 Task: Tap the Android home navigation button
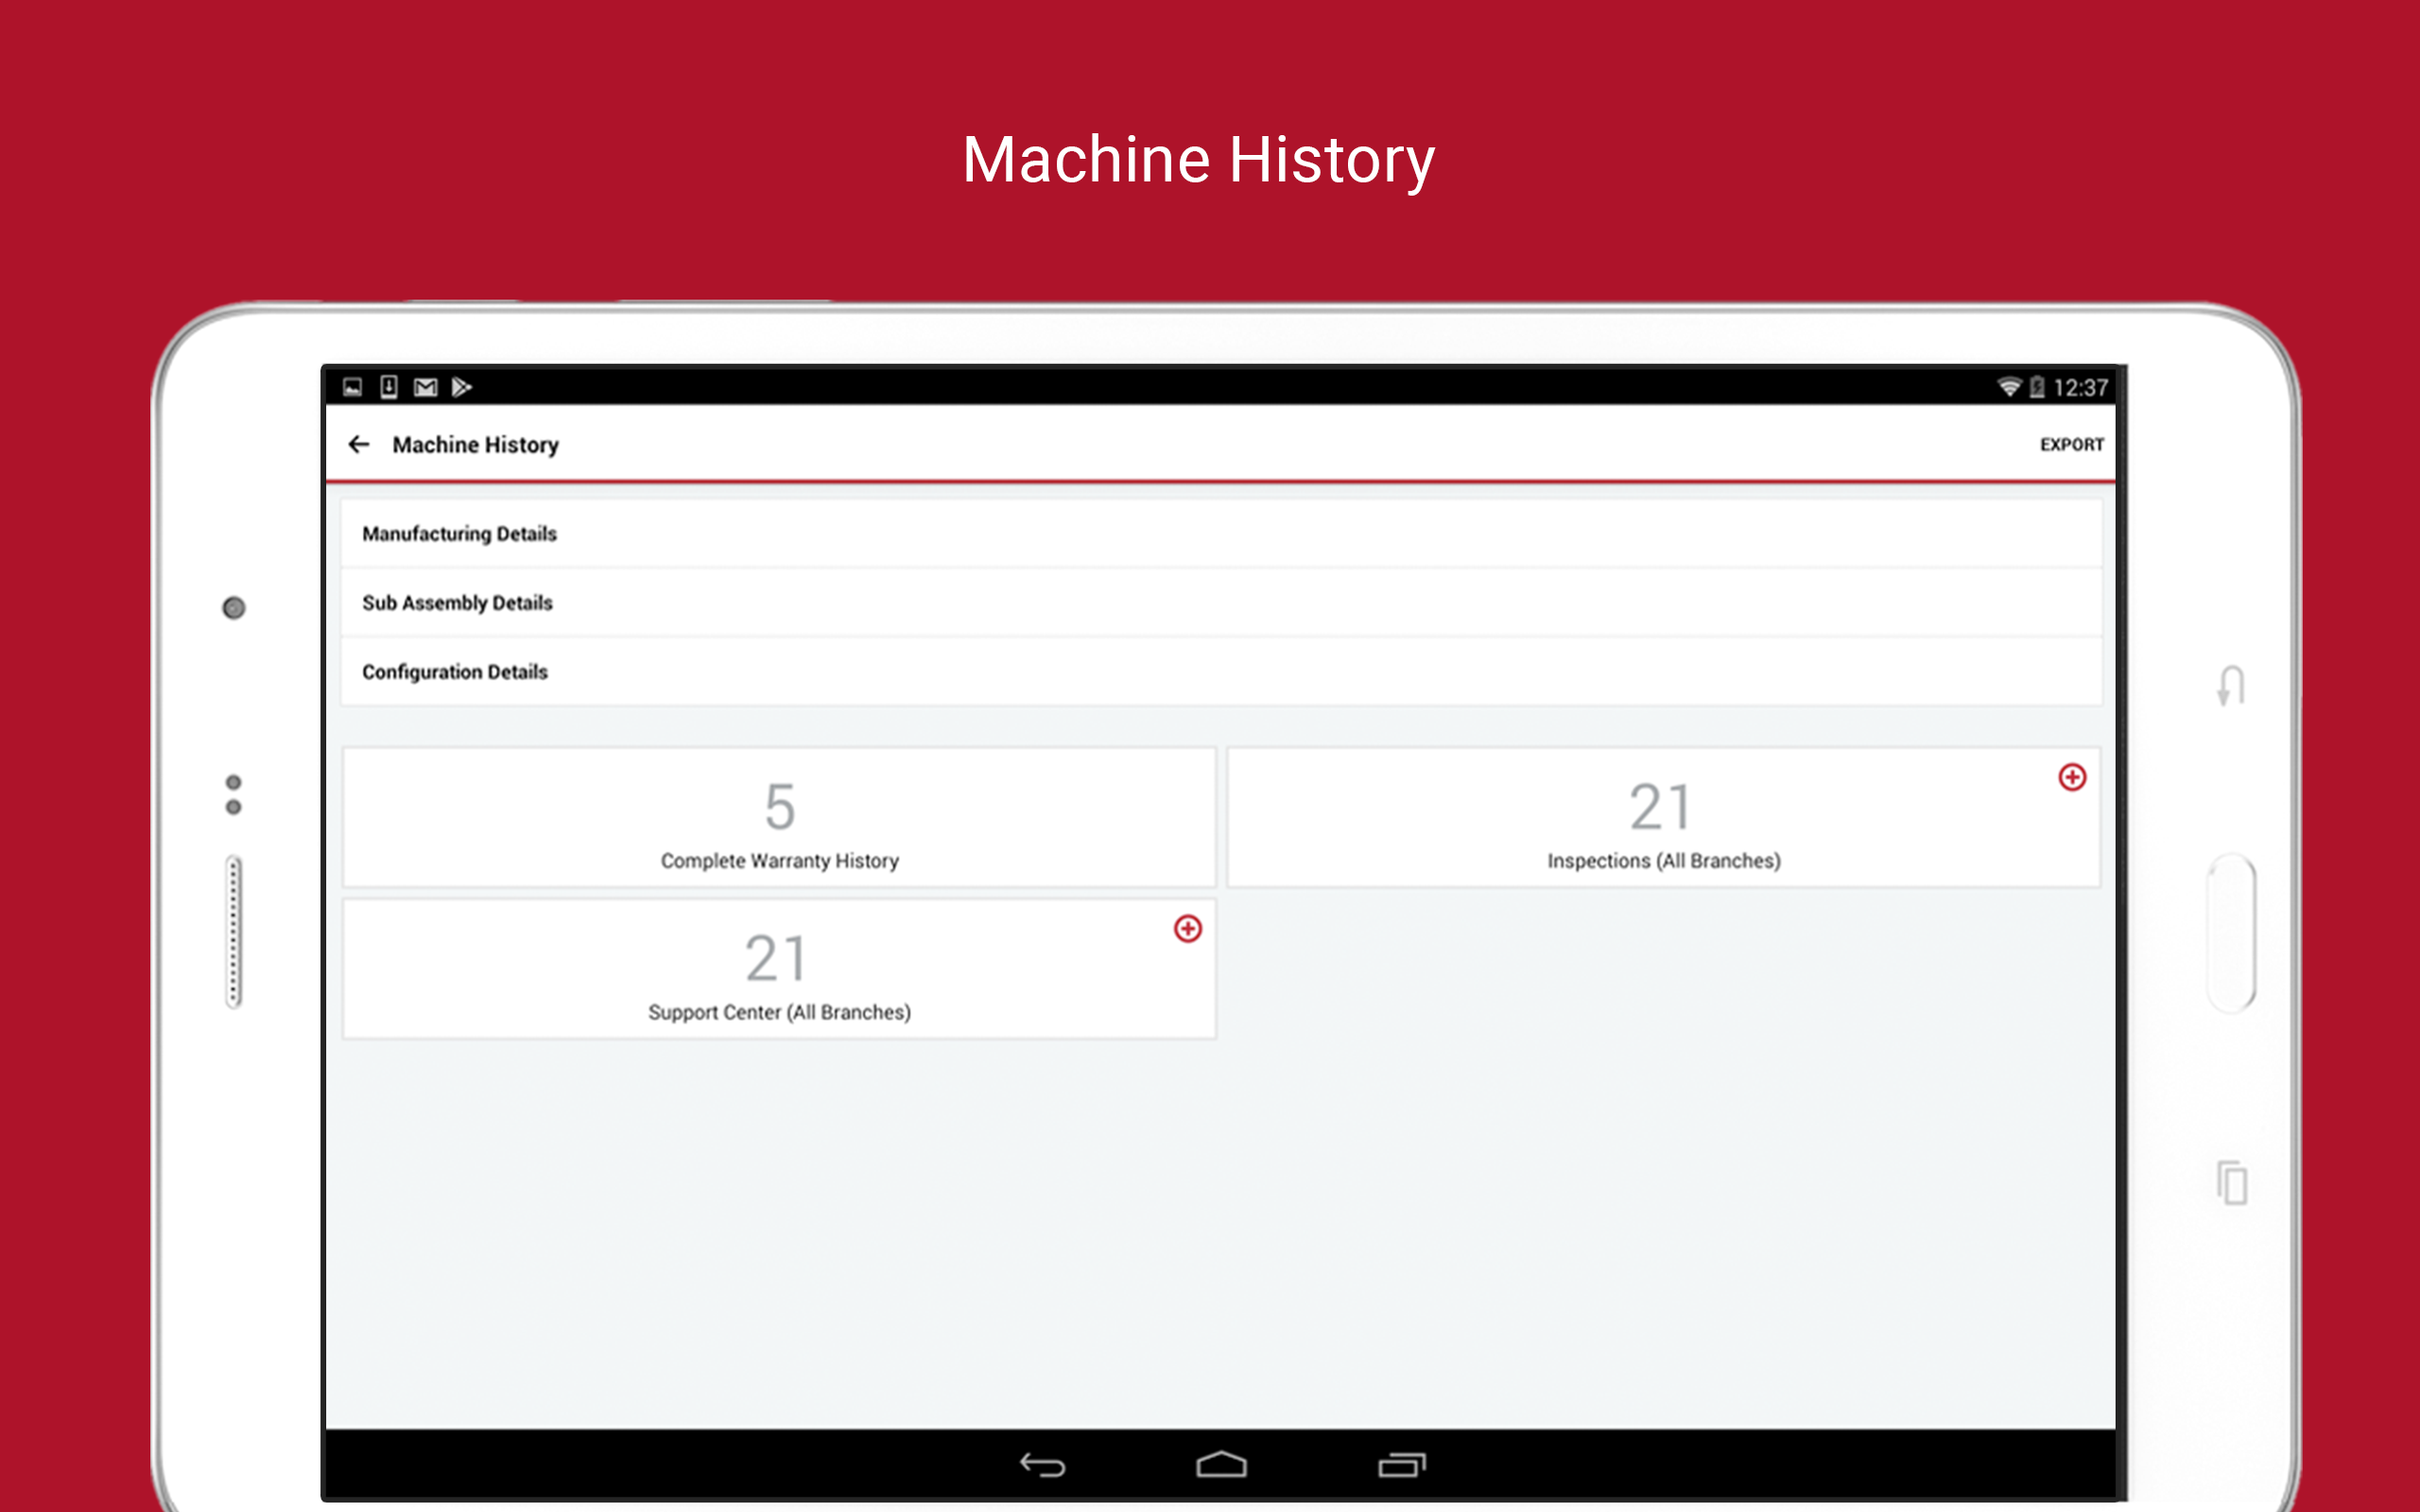click(x=1221, y=1465)
